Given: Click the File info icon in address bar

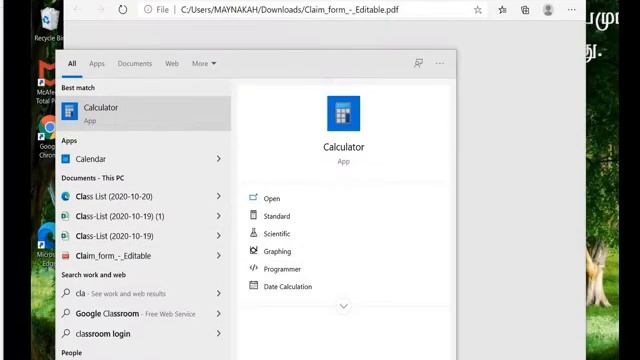Looking at the screenshot, I should (148, 9).
